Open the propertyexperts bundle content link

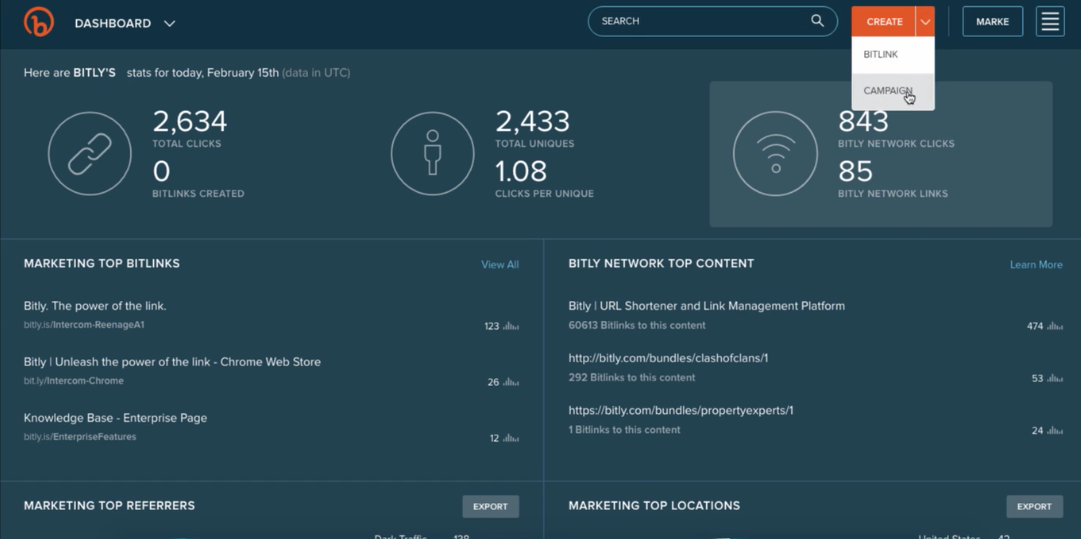pyautogui.click(x=681, y=411)
